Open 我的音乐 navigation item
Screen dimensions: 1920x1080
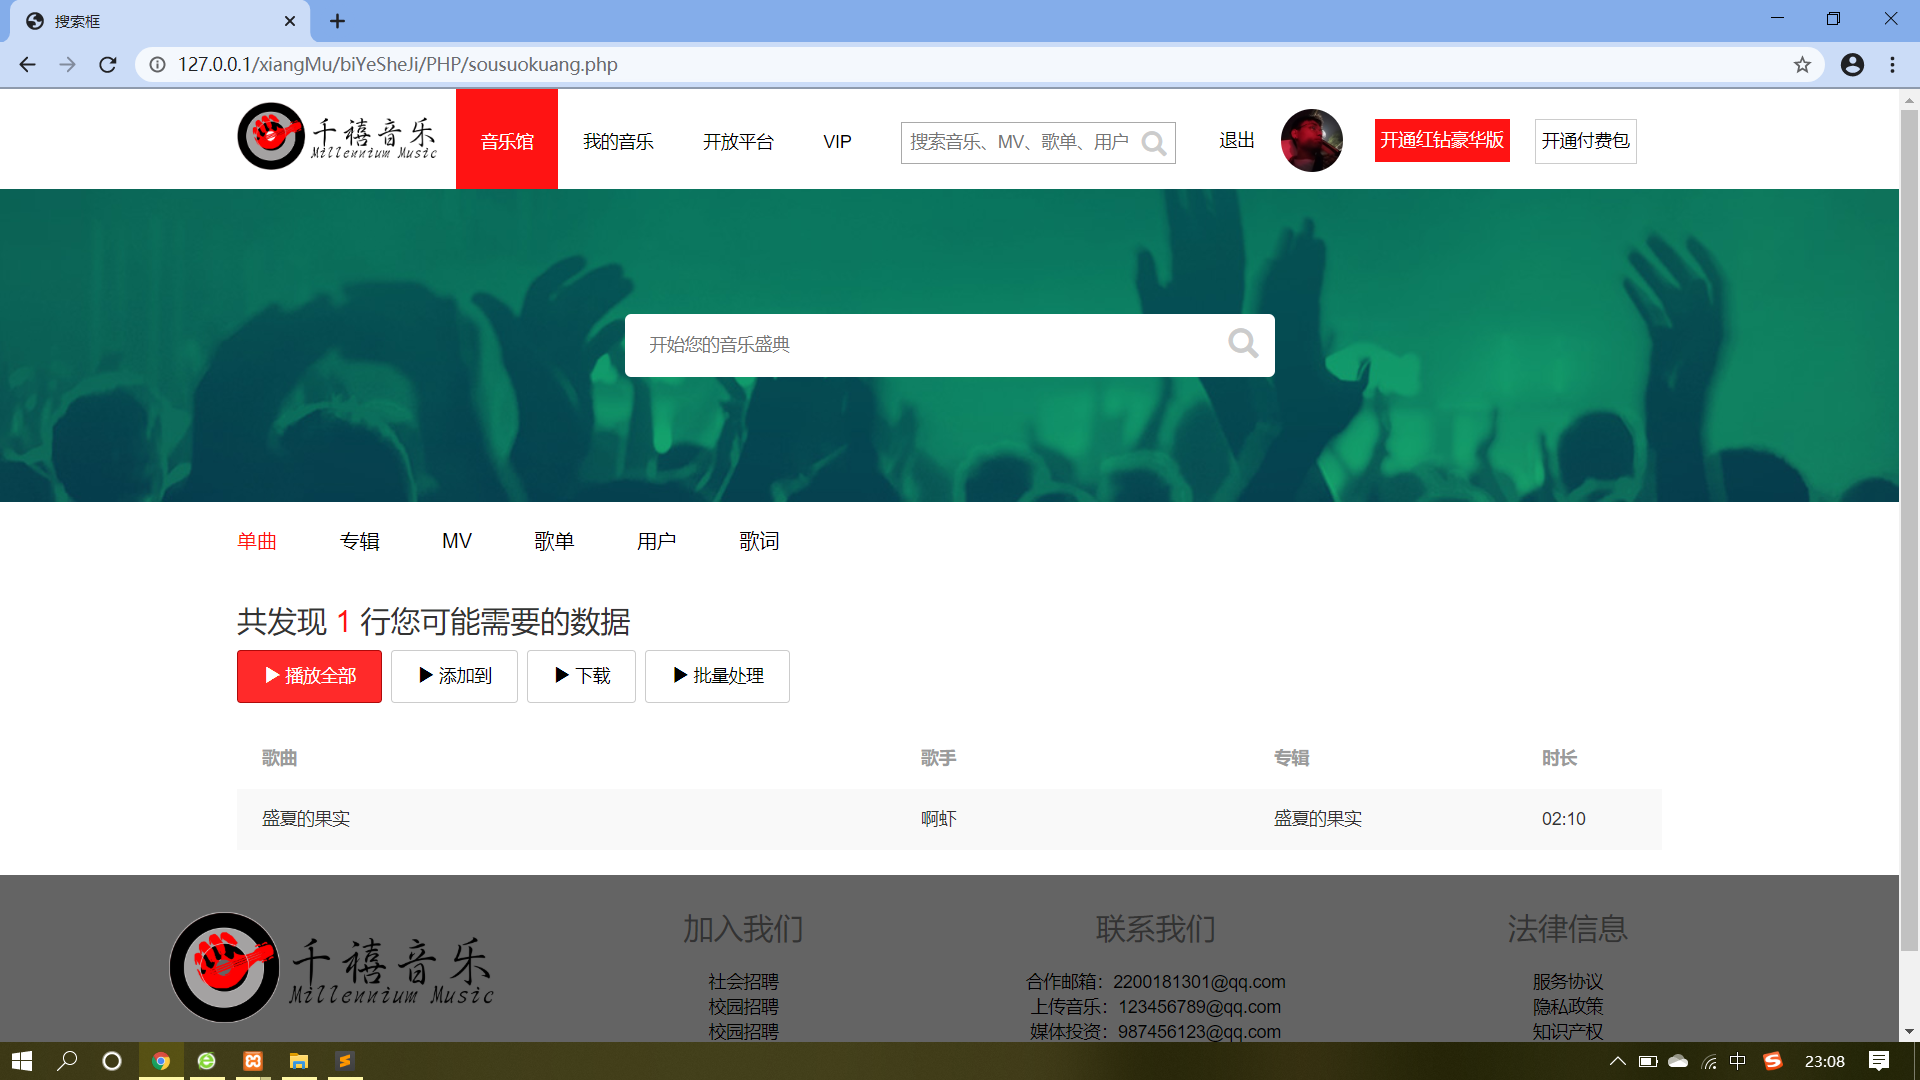618,141
